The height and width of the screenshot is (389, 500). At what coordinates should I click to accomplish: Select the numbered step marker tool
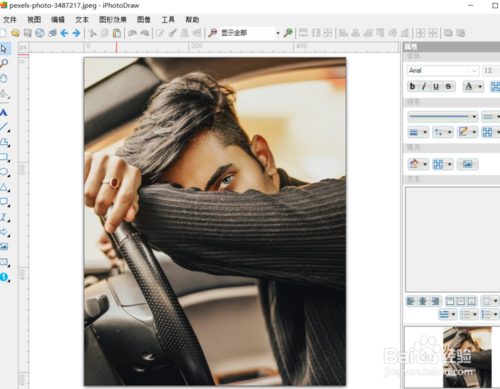pyautogui.click(x=4, y=277)
